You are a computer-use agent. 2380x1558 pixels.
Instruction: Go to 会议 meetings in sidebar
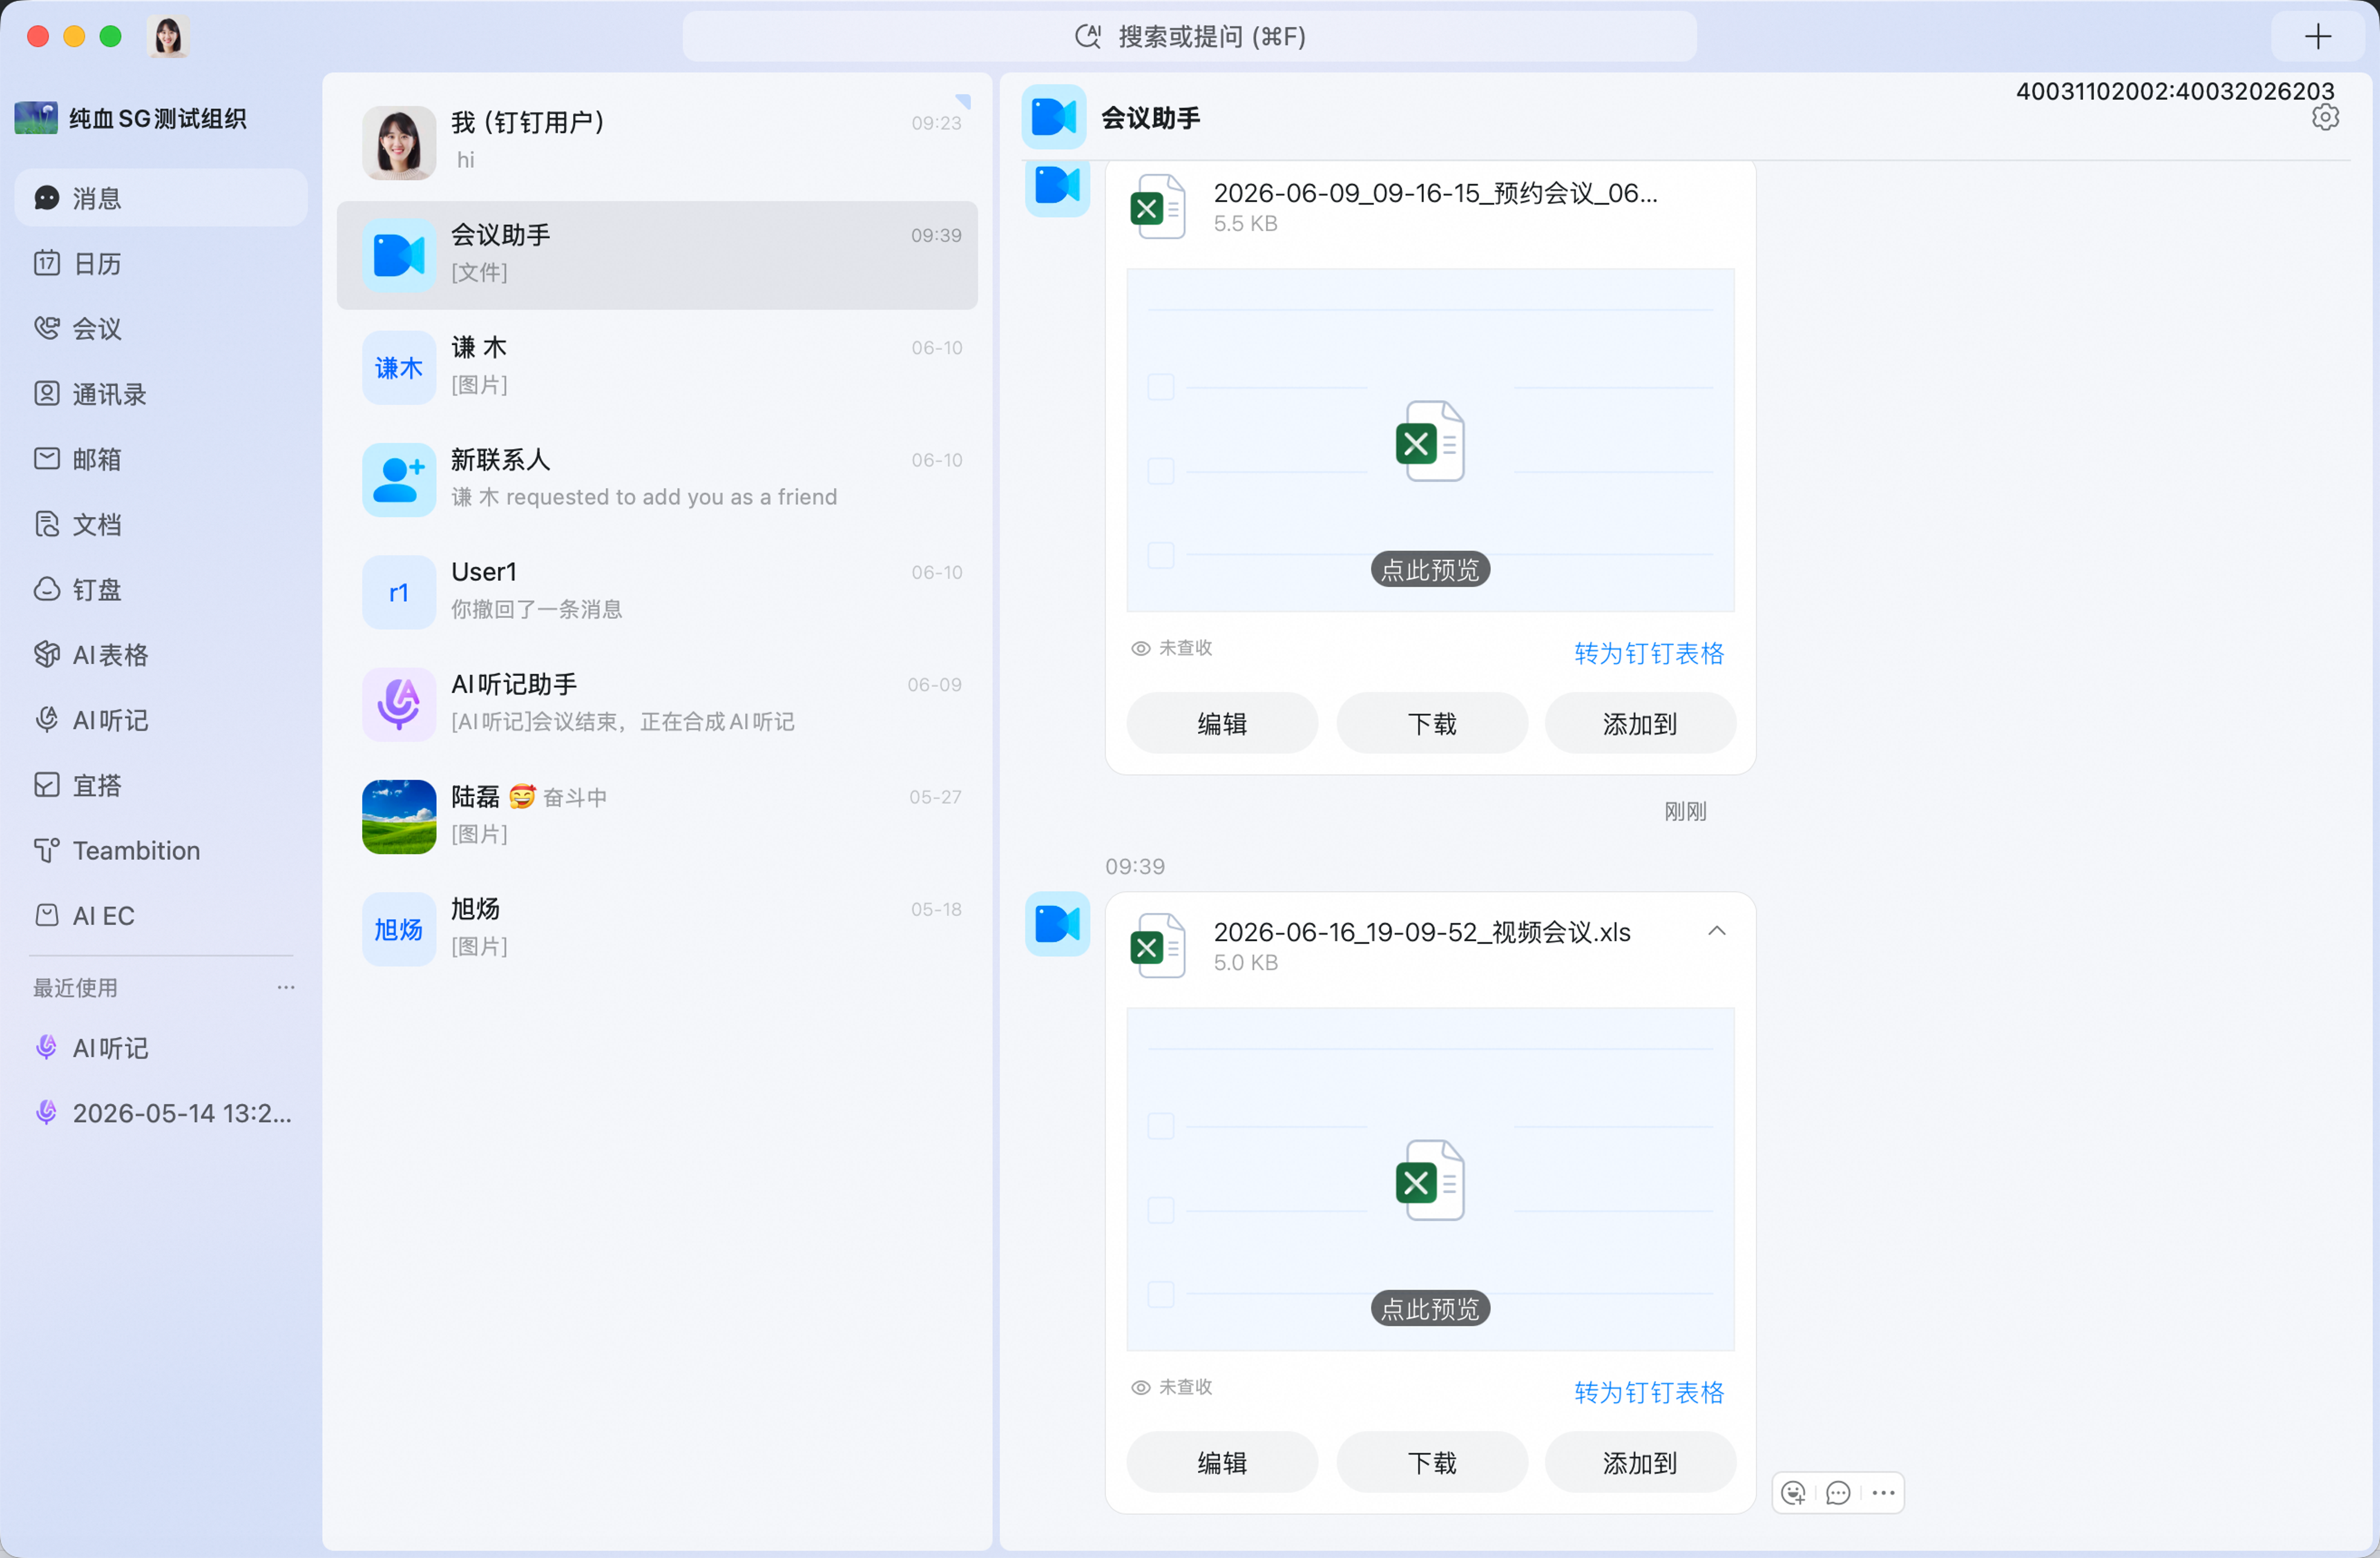161,328
